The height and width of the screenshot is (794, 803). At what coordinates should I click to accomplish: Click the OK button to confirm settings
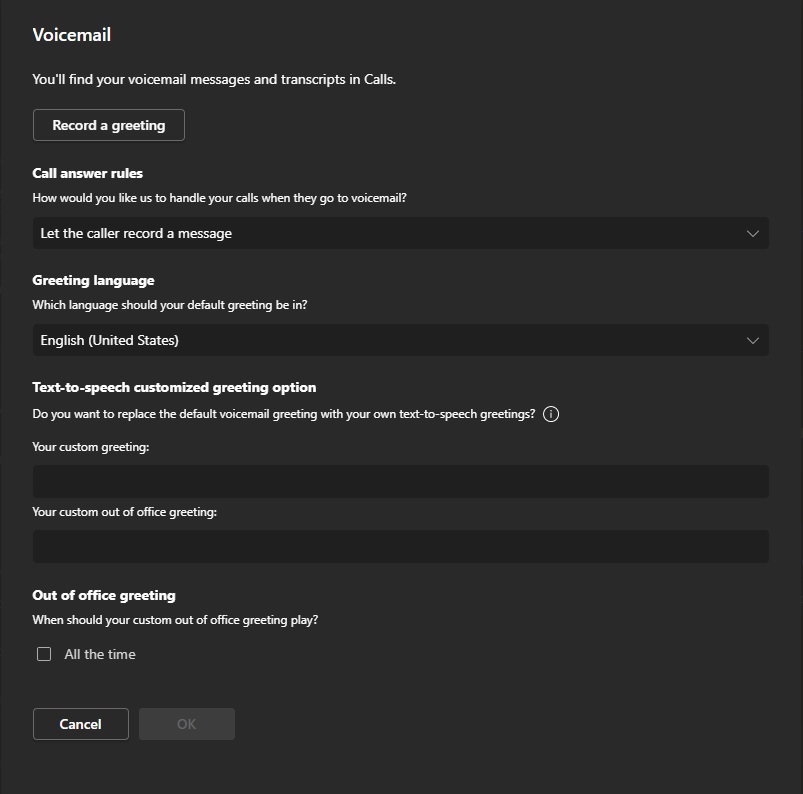[x=186, y=723]
